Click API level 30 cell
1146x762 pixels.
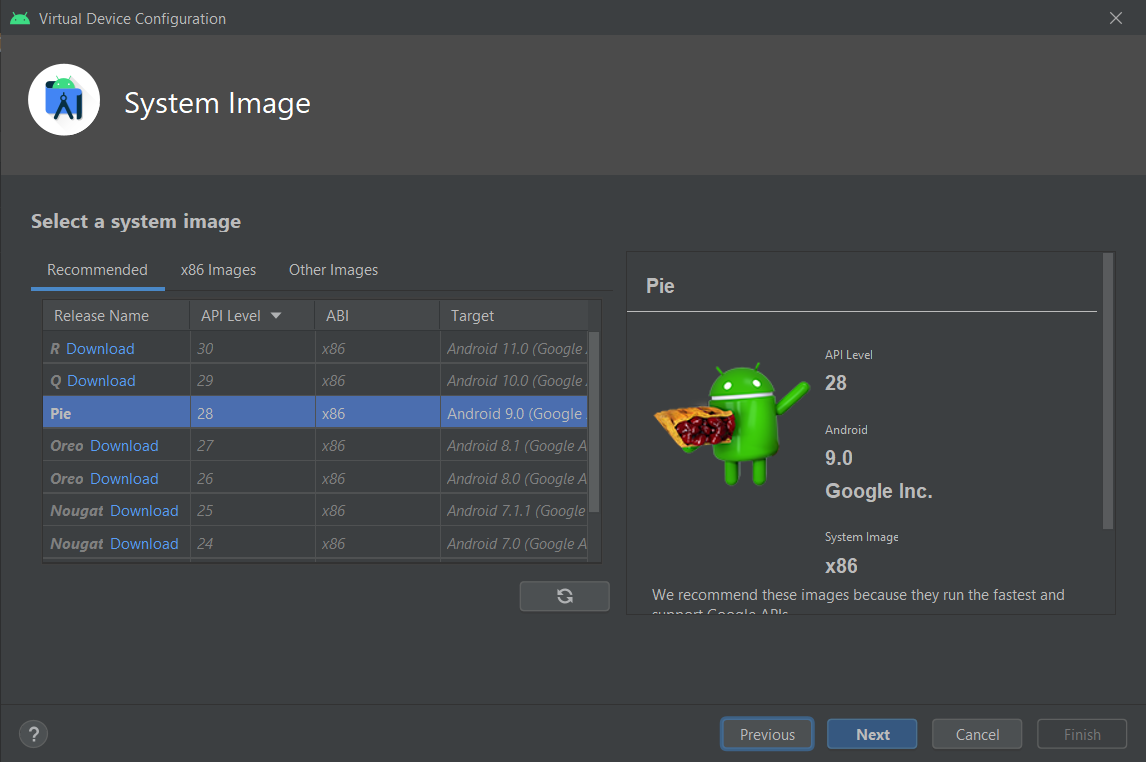[253, 348]
